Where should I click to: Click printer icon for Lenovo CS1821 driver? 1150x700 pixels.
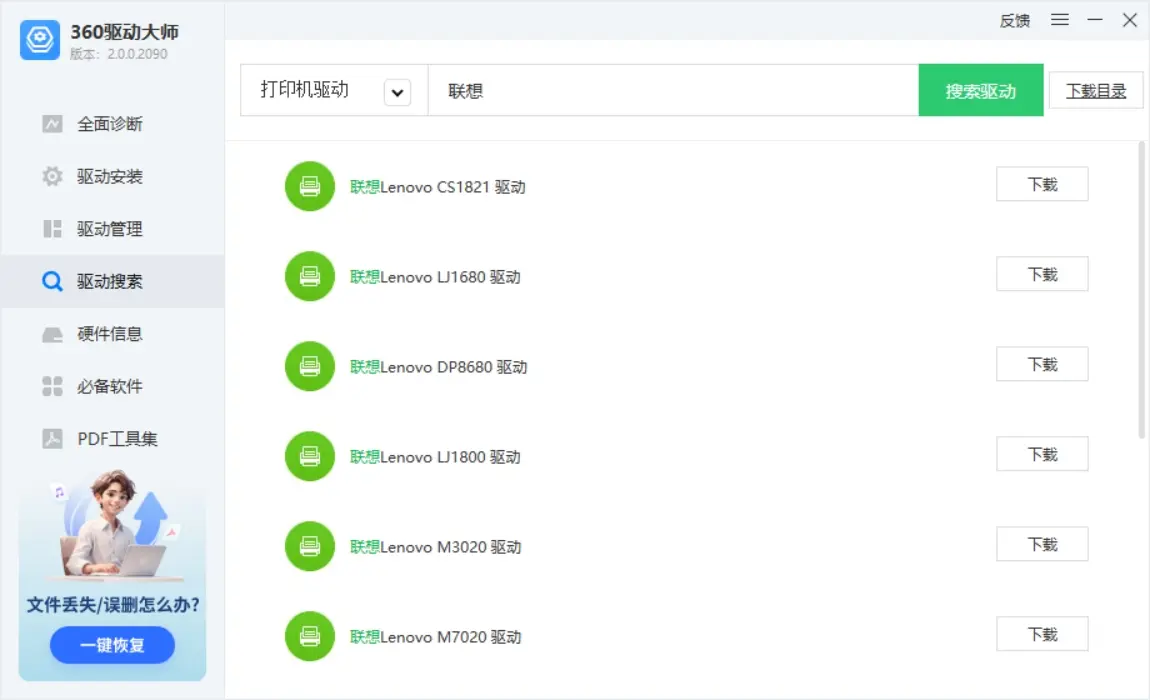[310, 186]
